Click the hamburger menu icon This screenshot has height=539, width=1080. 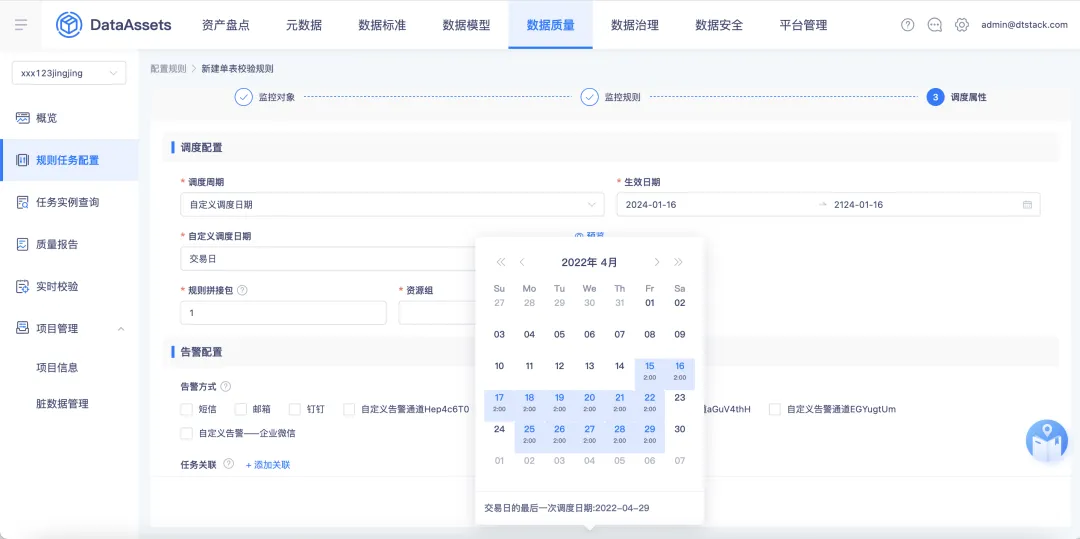(21, 25)
